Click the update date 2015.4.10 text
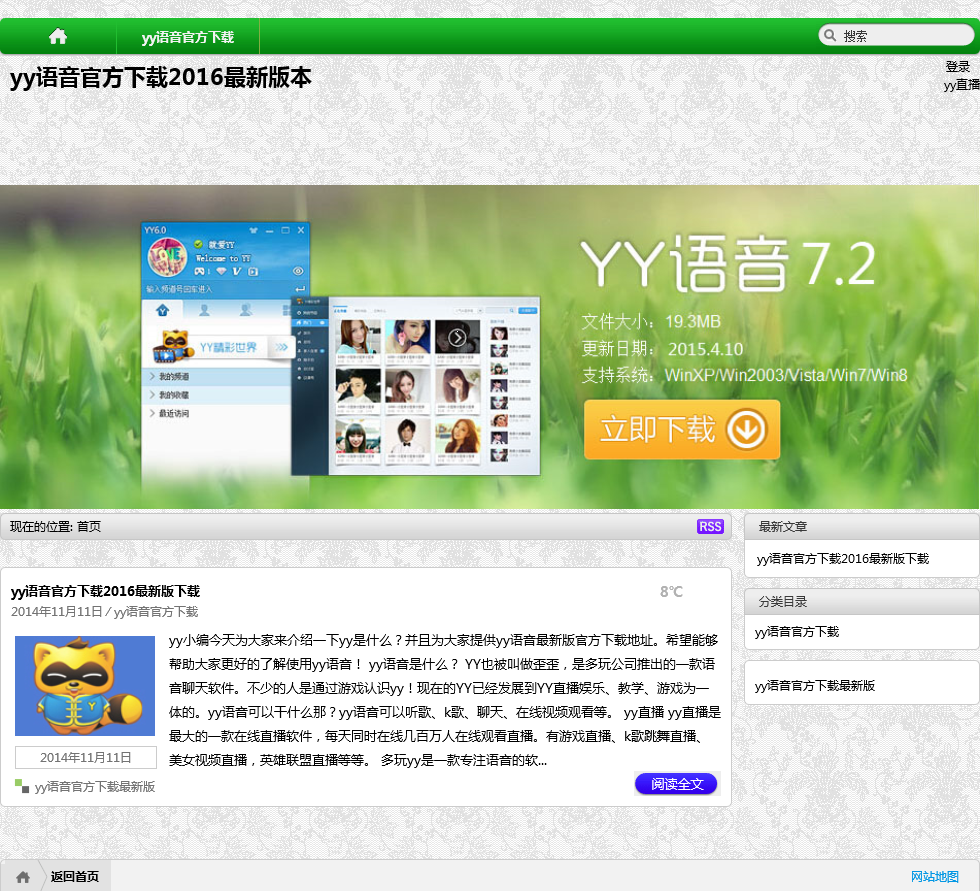The height and width of the screenshot is (891, 980). [706, 349]
